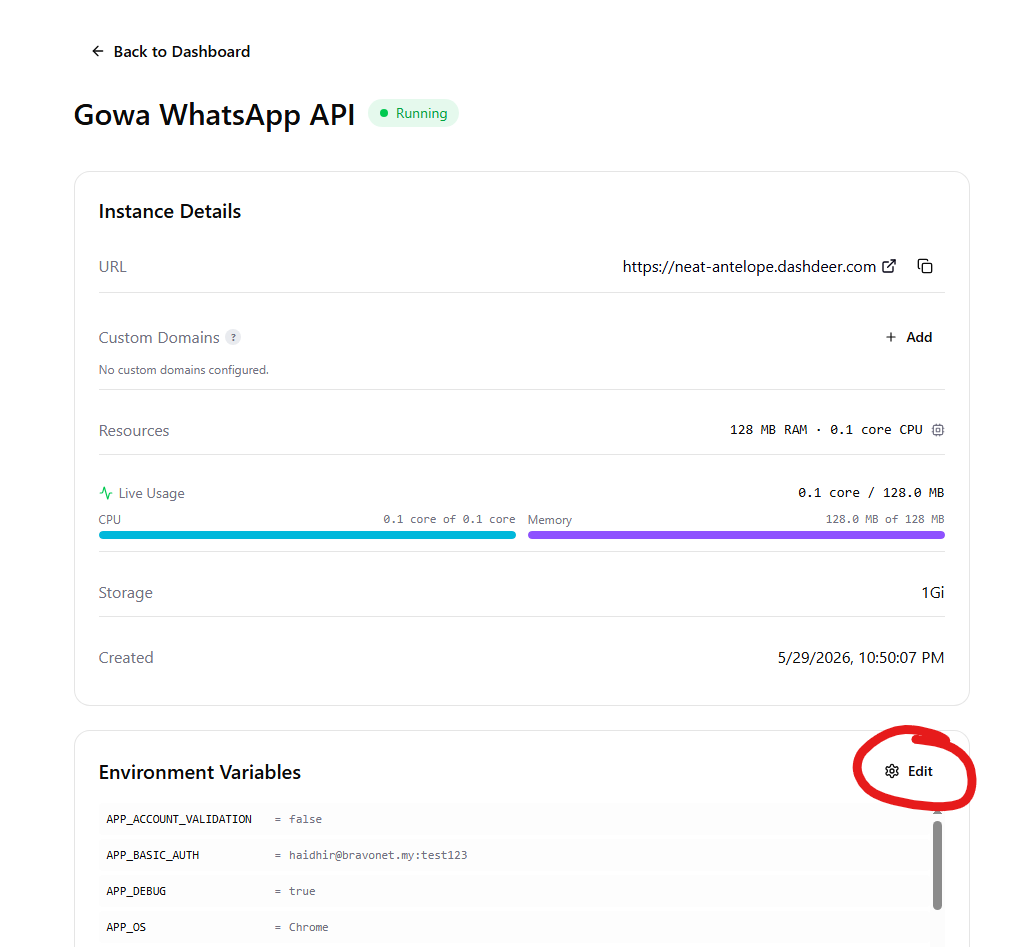Click the Instance Details heading
1012x947 pixels.
(170, 211)
